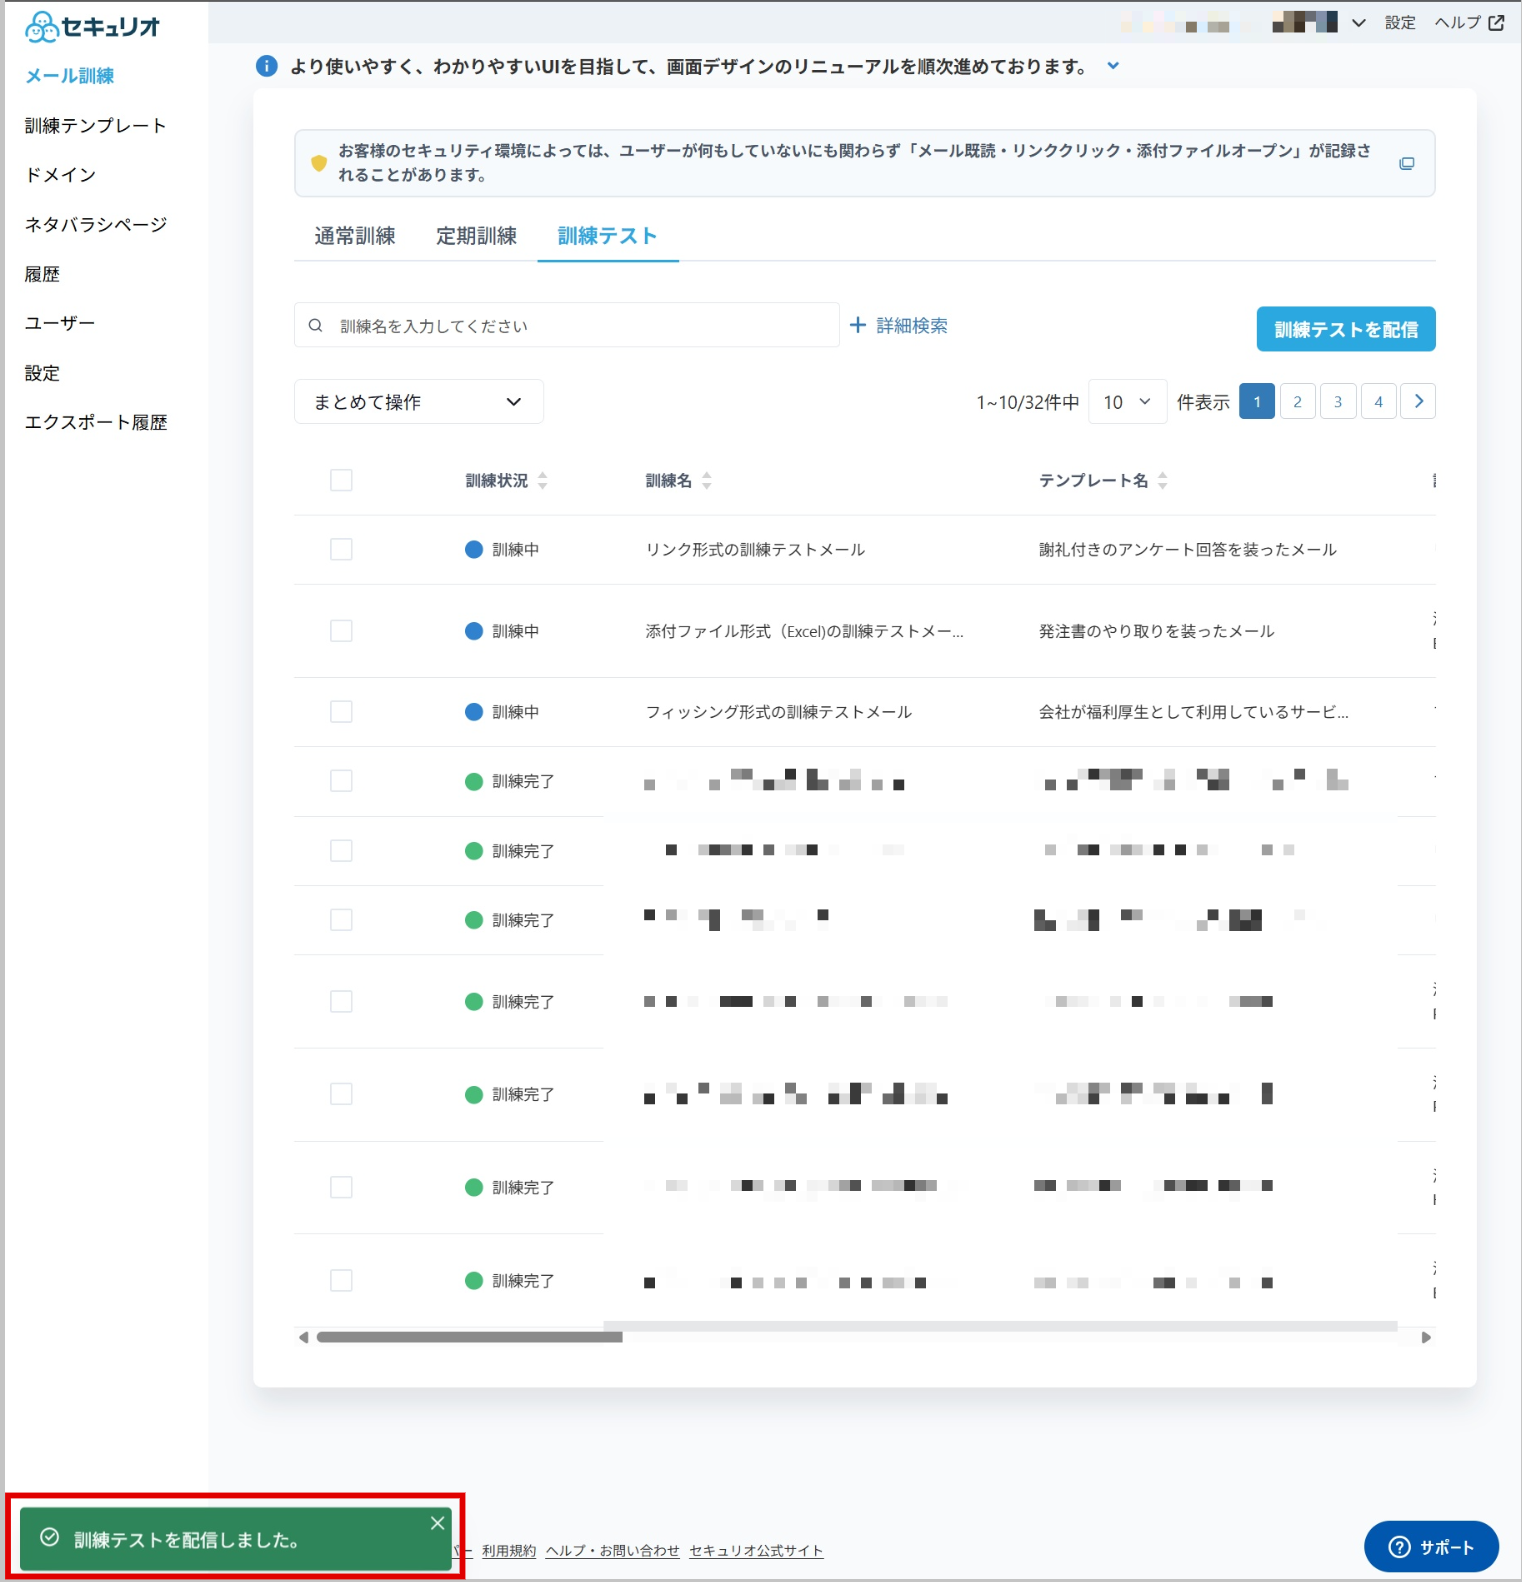This screenshot has width=1522, height=1582.
Task: Open the サポート help button
Action: [1431, 1546]
